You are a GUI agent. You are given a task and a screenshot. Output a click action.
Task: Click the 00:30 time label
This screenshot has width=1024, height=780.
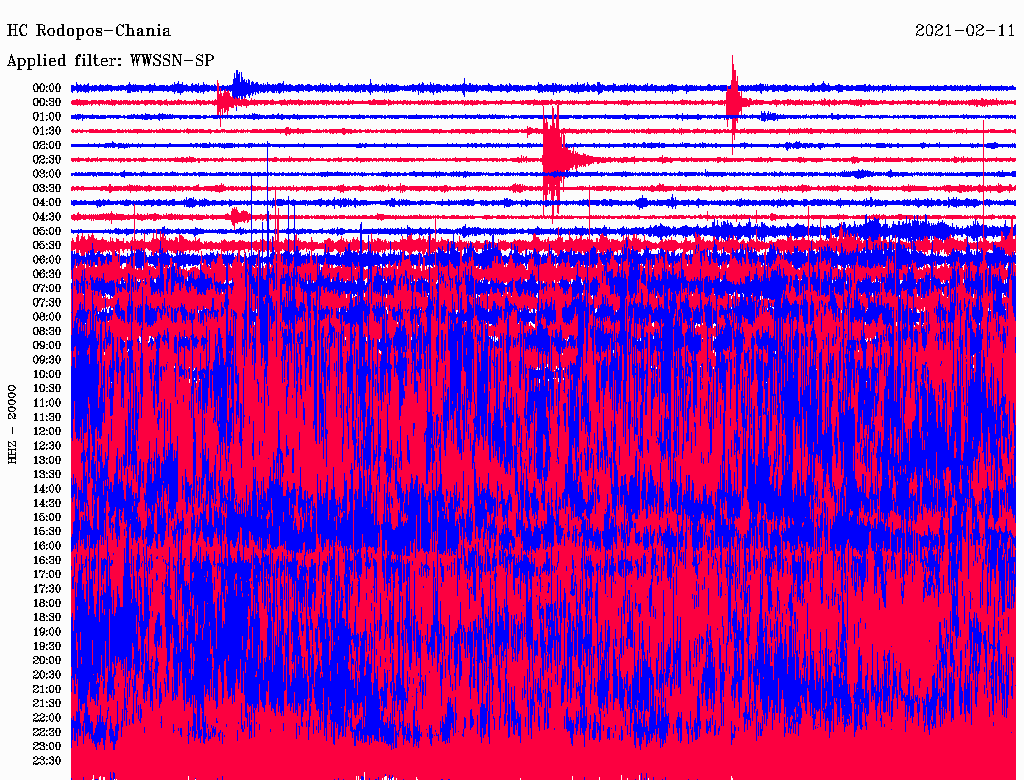click(x=47, y=103)
